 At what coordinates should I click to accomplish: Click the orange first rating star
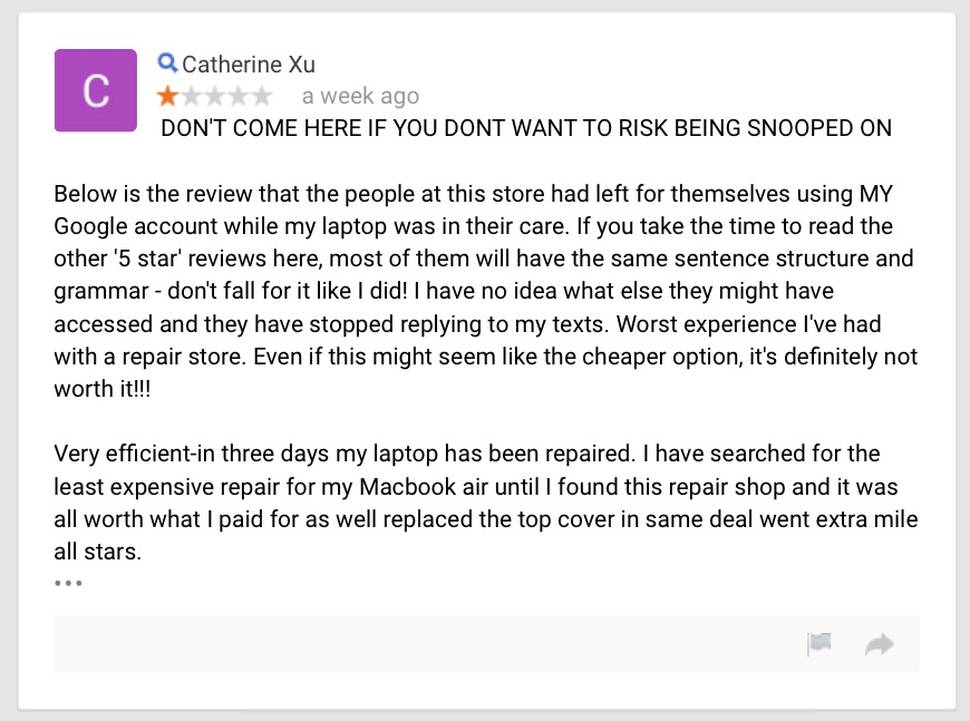pos(167,96)
